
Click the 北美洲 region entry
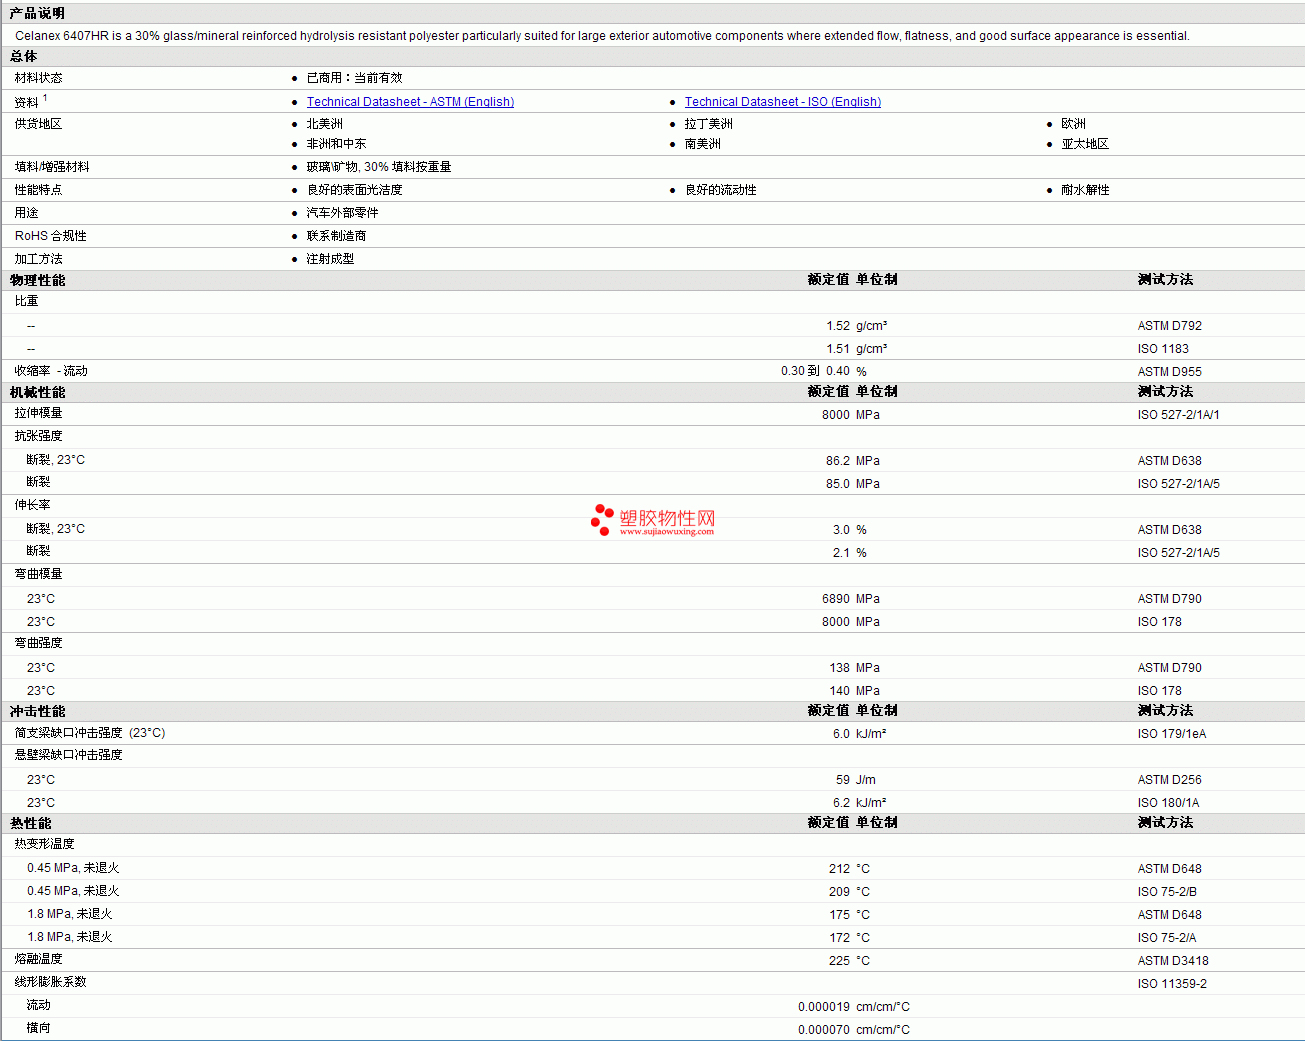pyautogui.click(x=324, y=124)
